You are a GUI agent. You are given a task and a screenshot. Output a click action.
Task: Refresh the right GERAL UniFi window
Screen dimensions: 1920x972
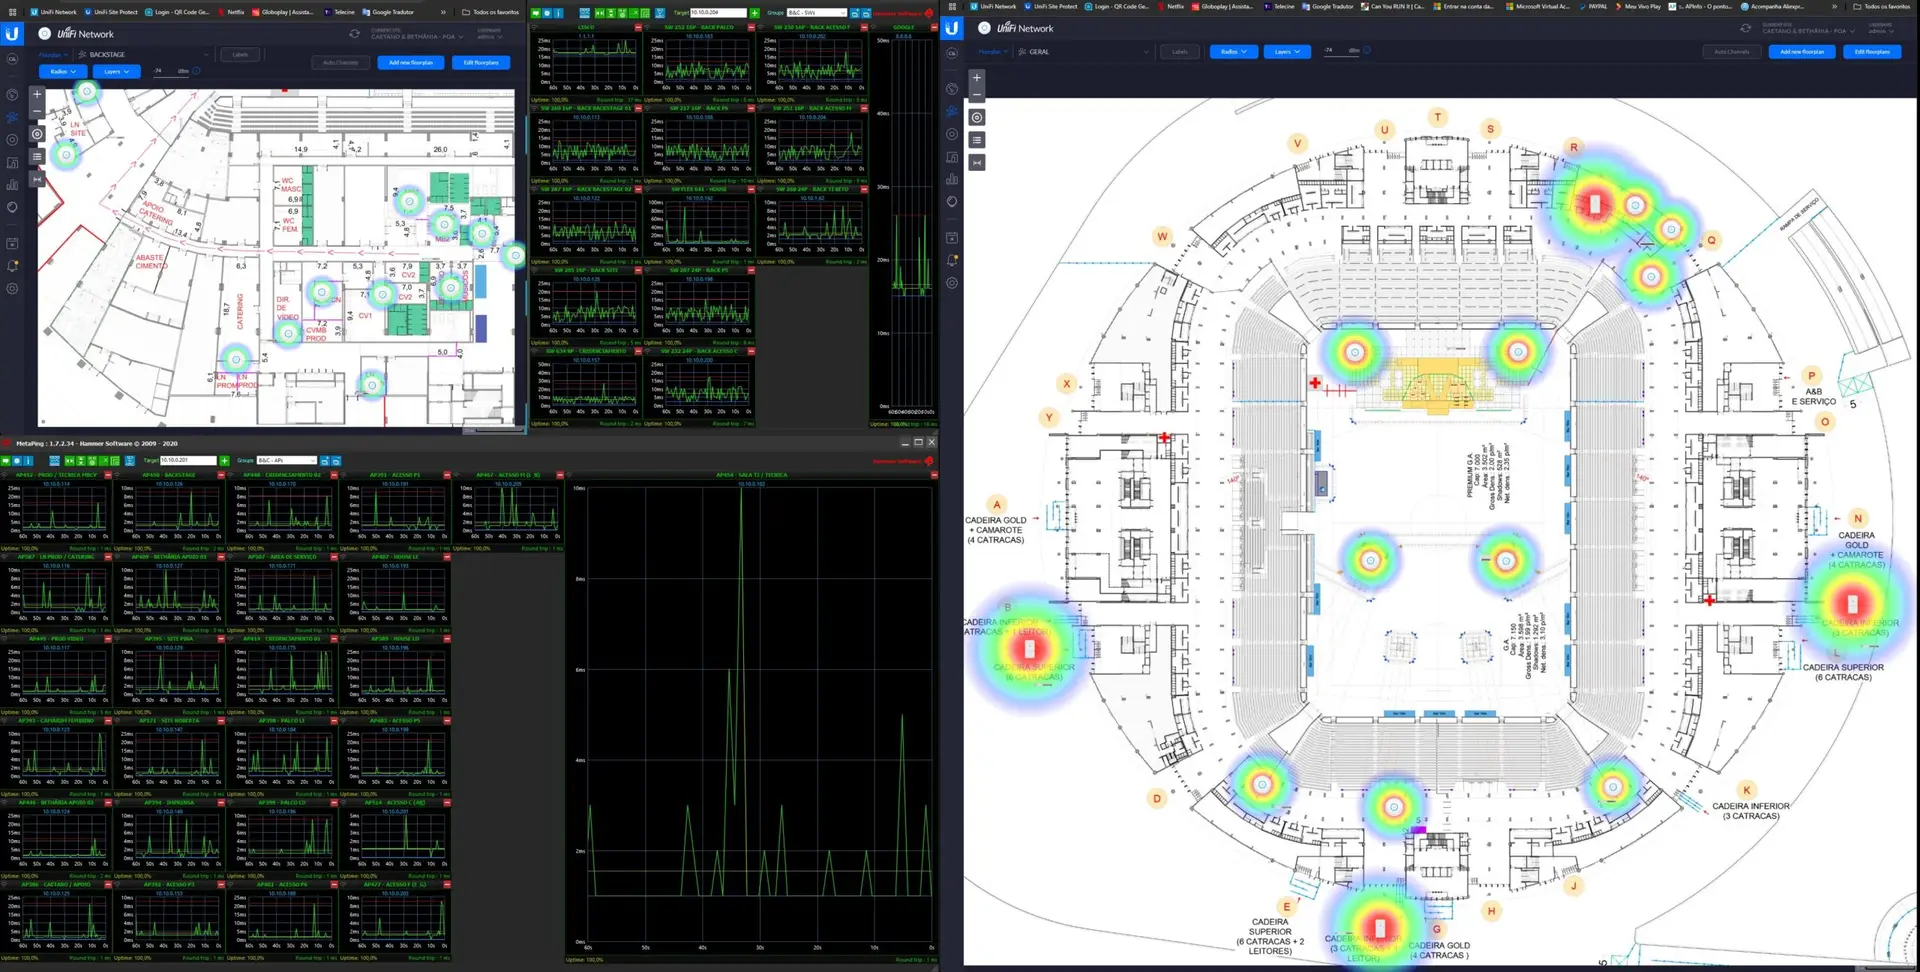[x=1745, y=28]
